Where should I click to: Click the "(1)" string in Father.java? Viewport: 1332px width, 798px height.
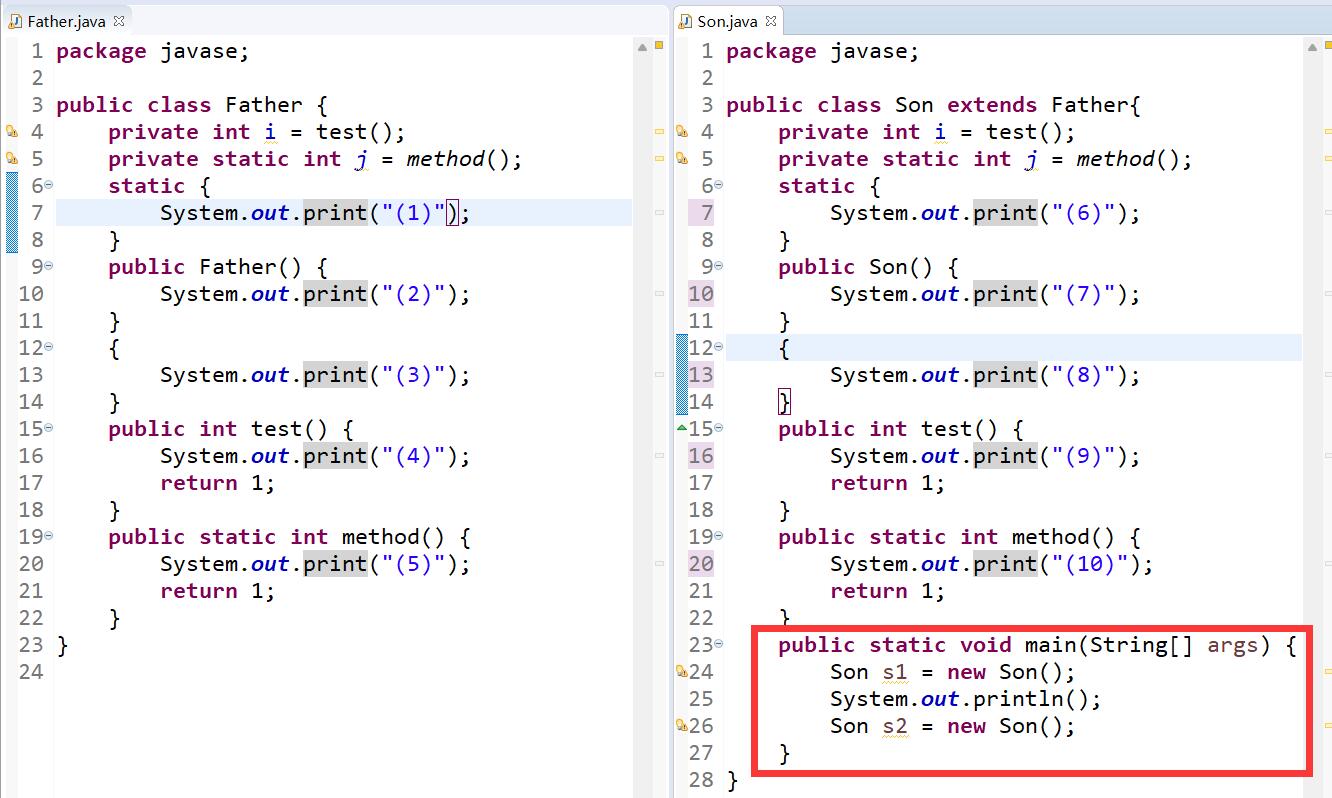click(x=413, y=213)
